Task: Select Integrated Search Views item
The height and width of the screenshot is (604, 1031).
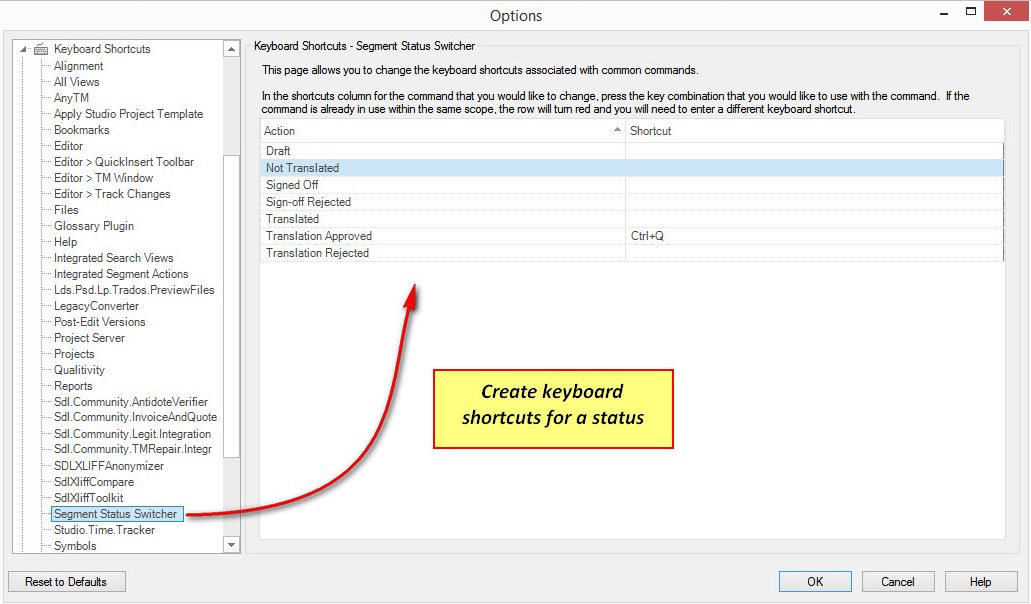Action: (113, 258)
